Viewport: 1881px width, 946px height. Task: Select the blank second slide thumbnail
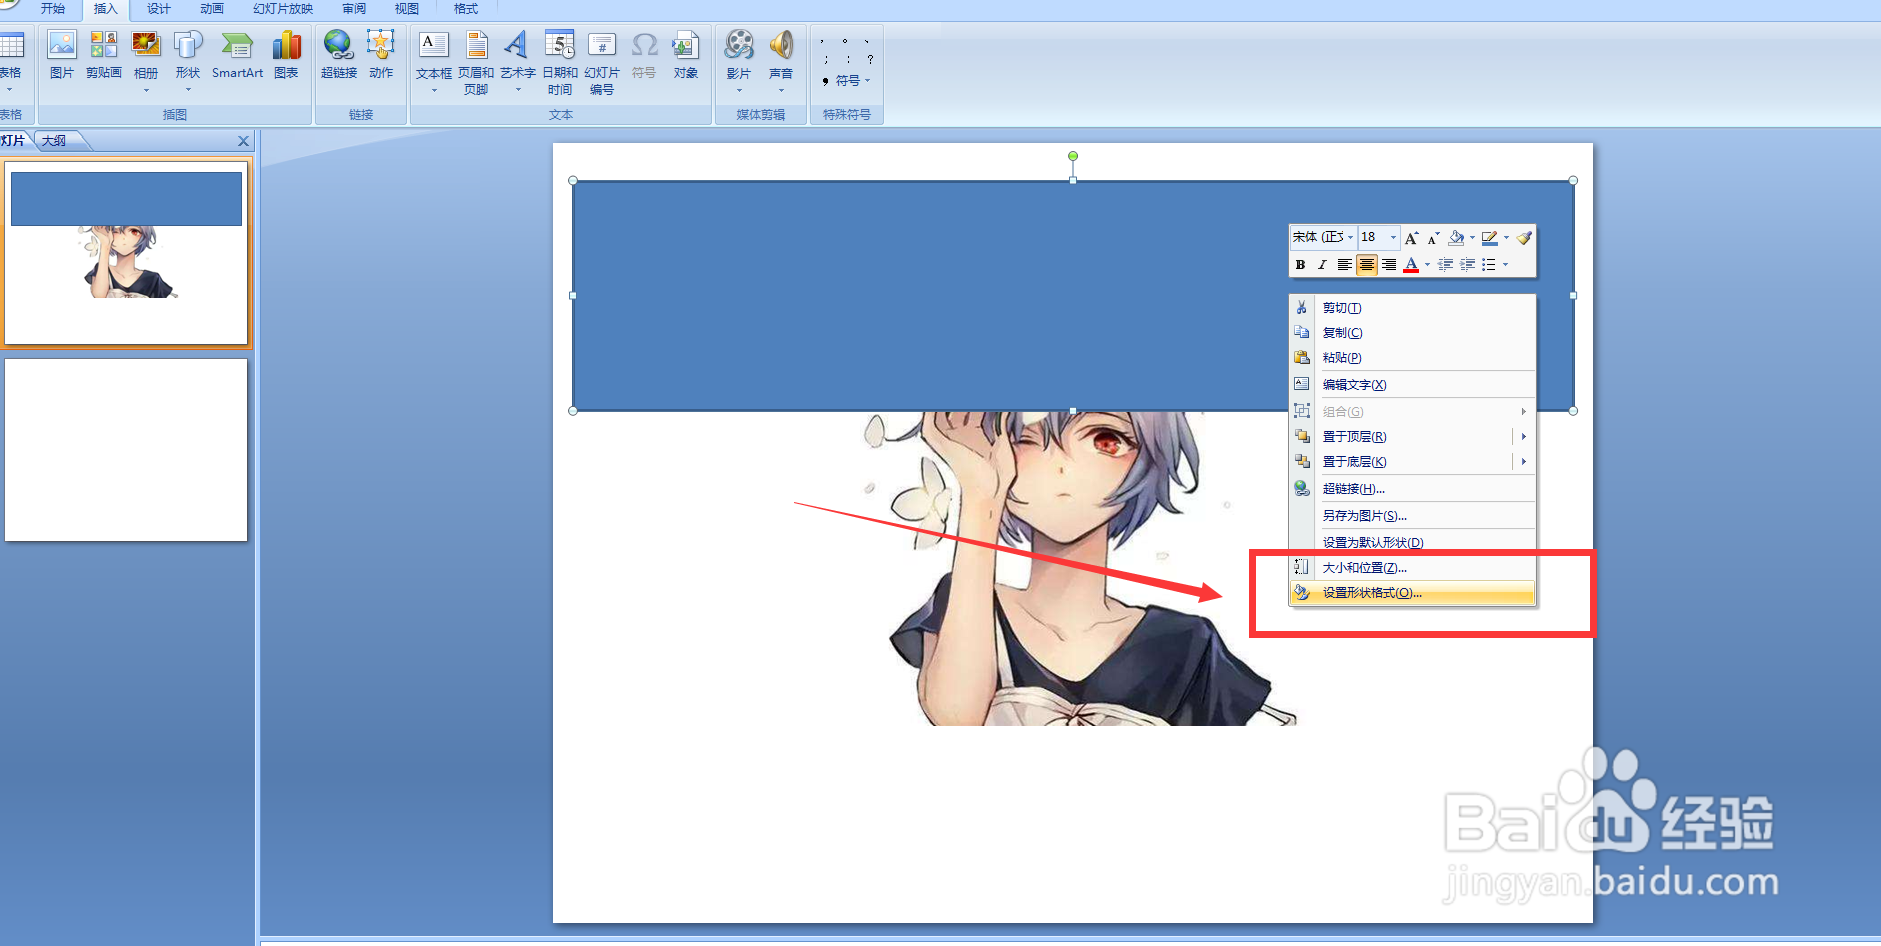click(126, 450)
